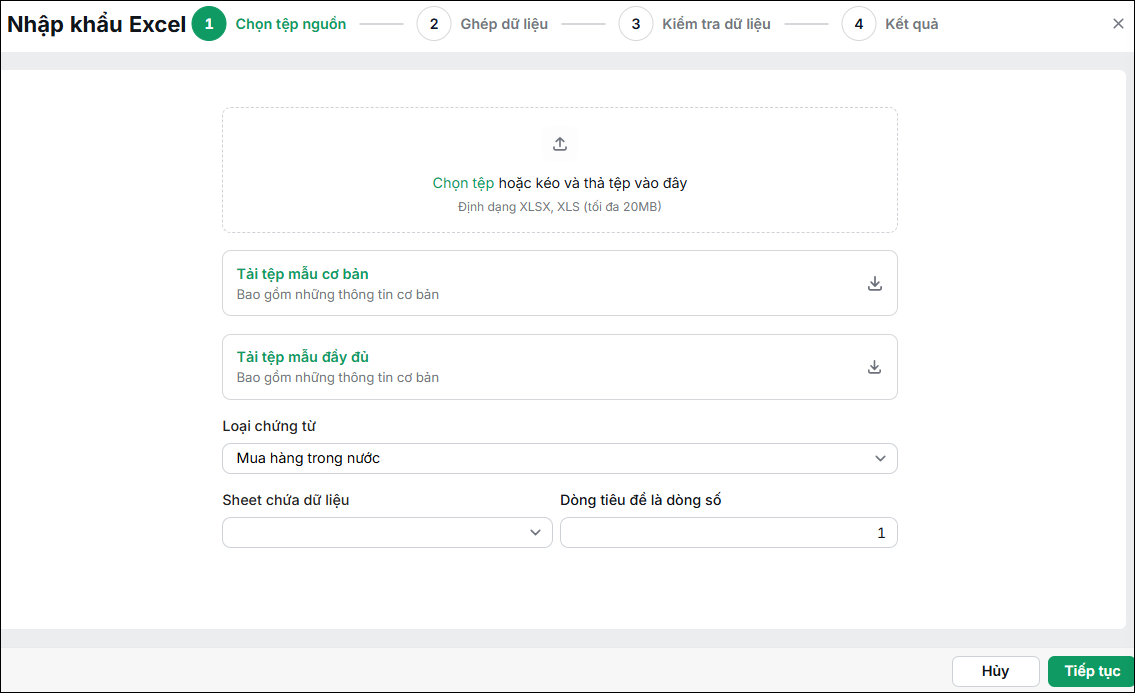
Task: Click step 1 circle Chọn tệp nguồn
Action: (x=209, y=24)
